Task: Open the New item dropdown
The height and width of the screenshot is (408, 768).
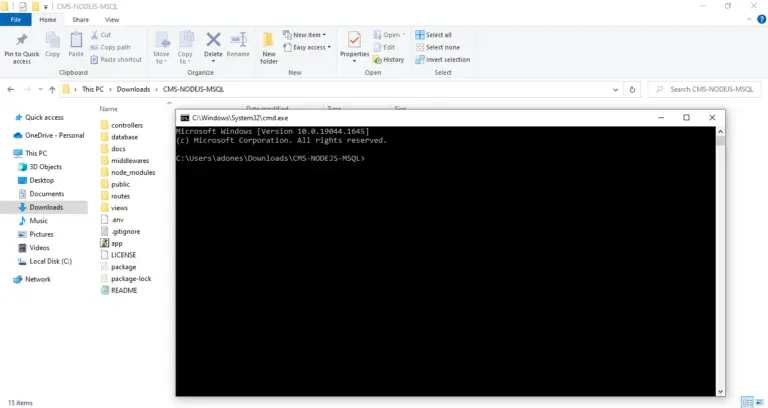Action: tap(304, 35)
